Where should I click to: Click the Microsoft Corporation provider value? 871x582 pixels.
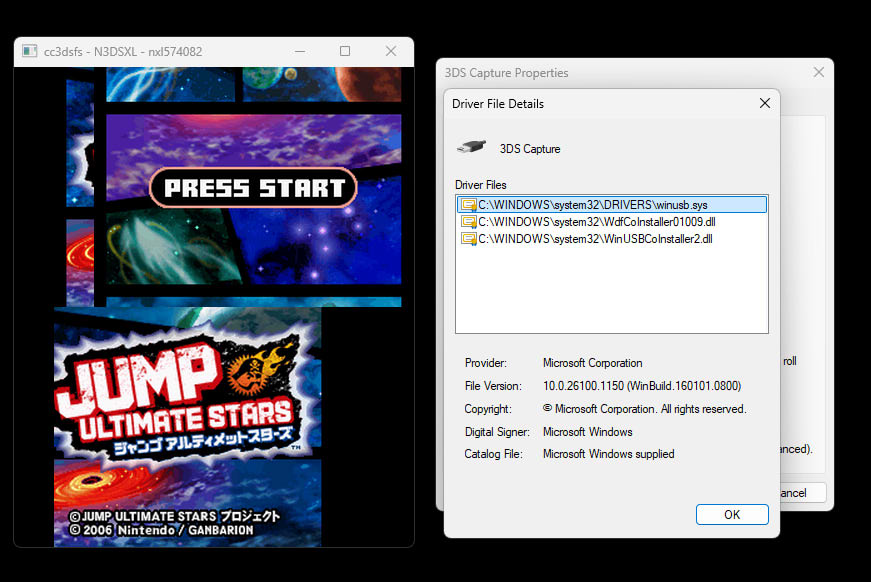click(592, 363)
